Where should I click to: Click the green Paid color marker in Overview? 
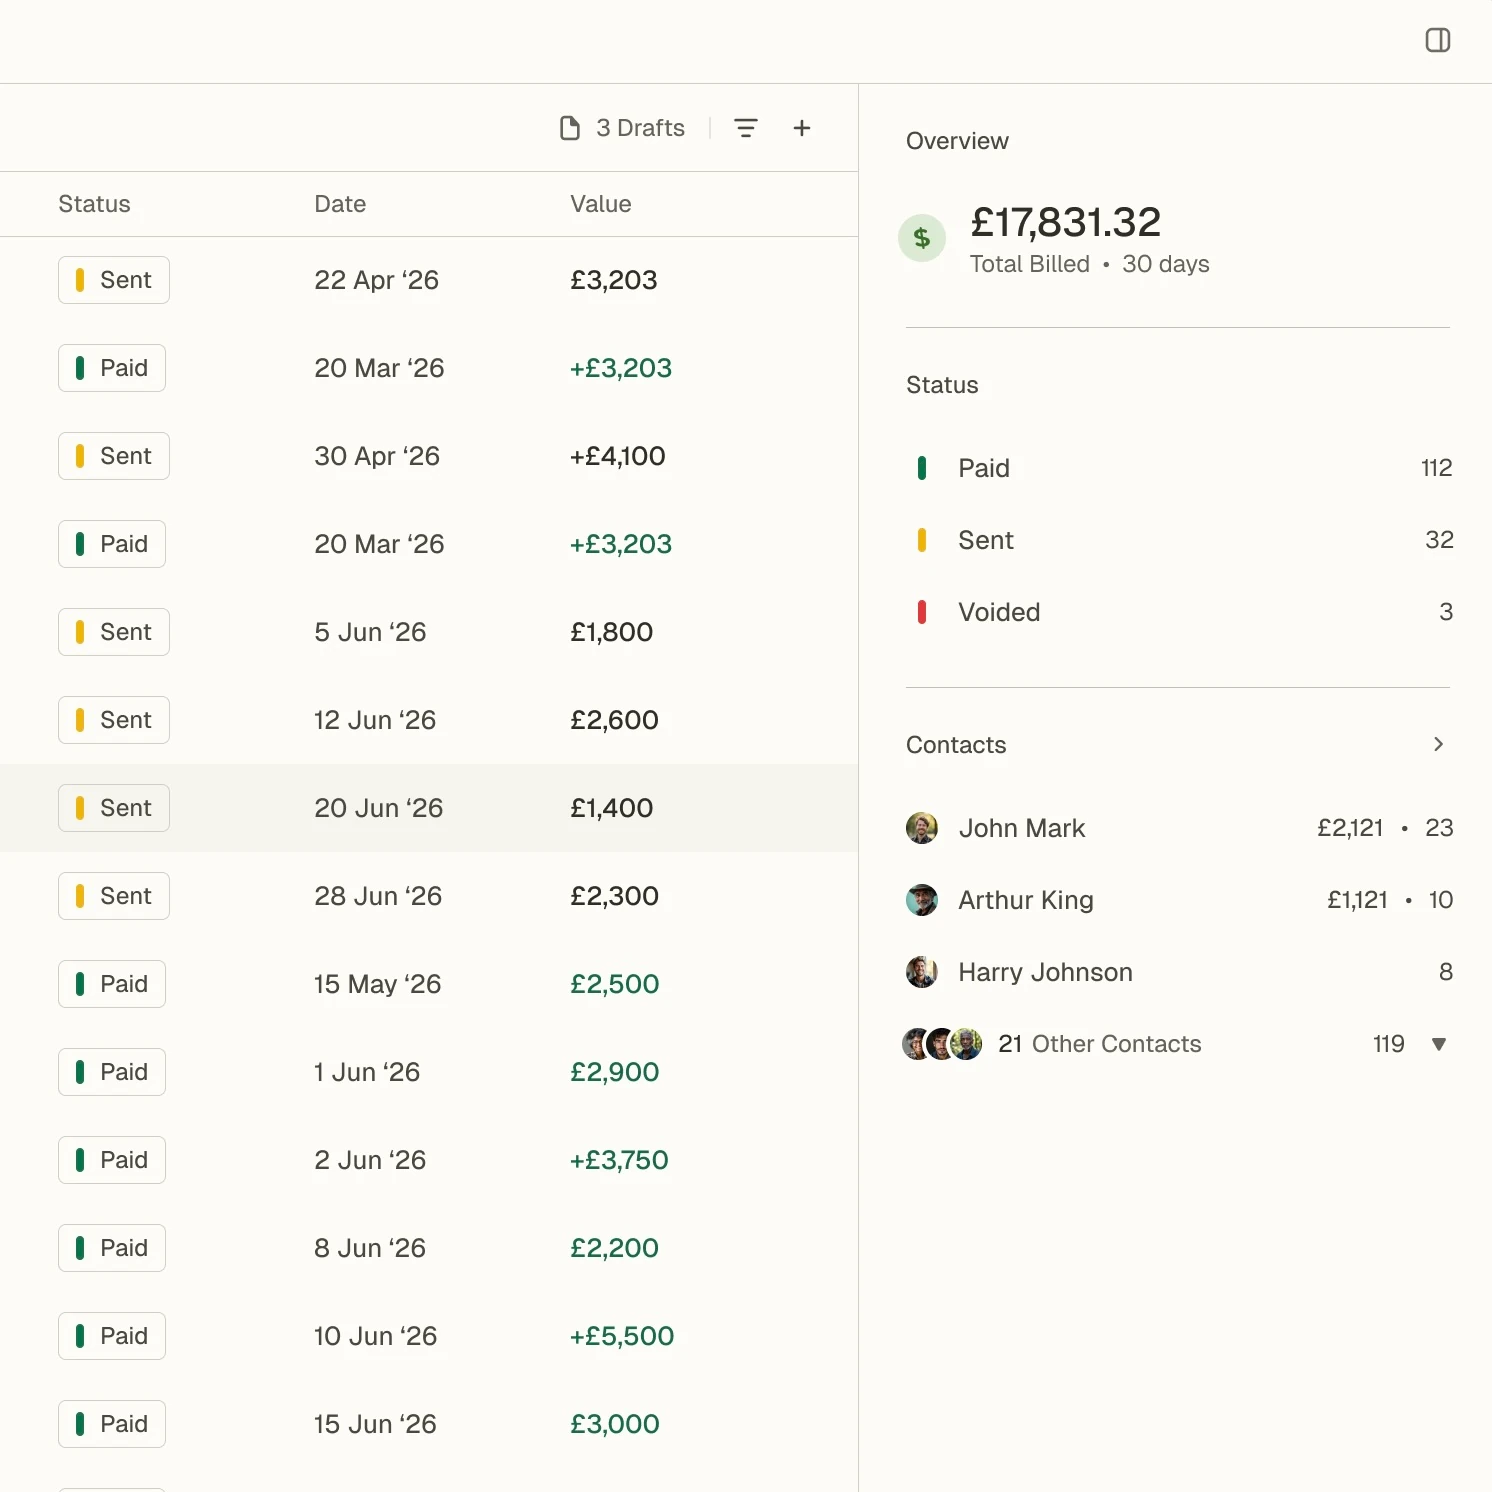click(922, 468)
